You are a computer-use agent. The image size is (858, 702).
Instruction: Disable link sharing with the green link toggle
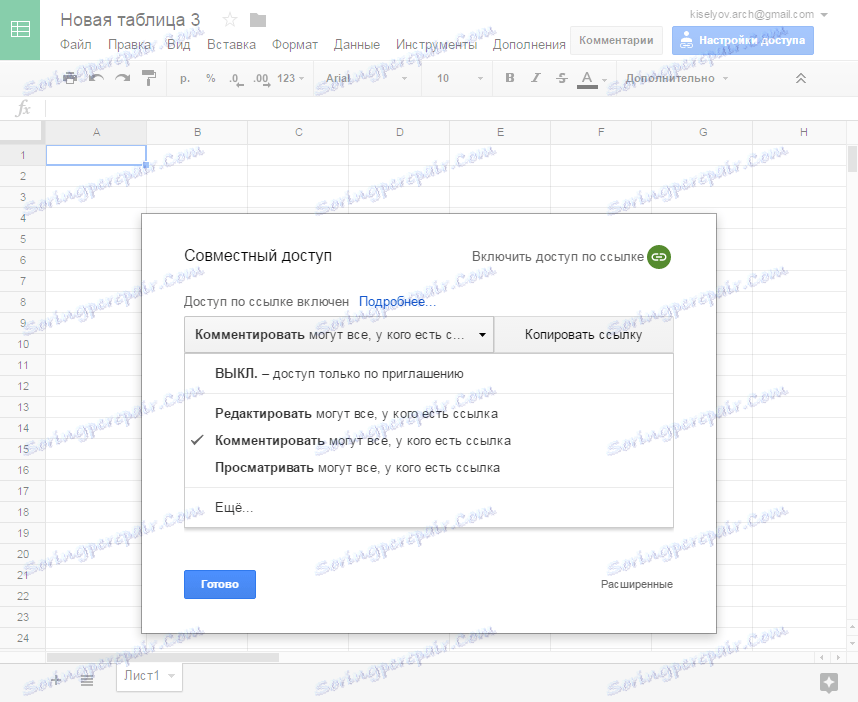click(659, 257)
